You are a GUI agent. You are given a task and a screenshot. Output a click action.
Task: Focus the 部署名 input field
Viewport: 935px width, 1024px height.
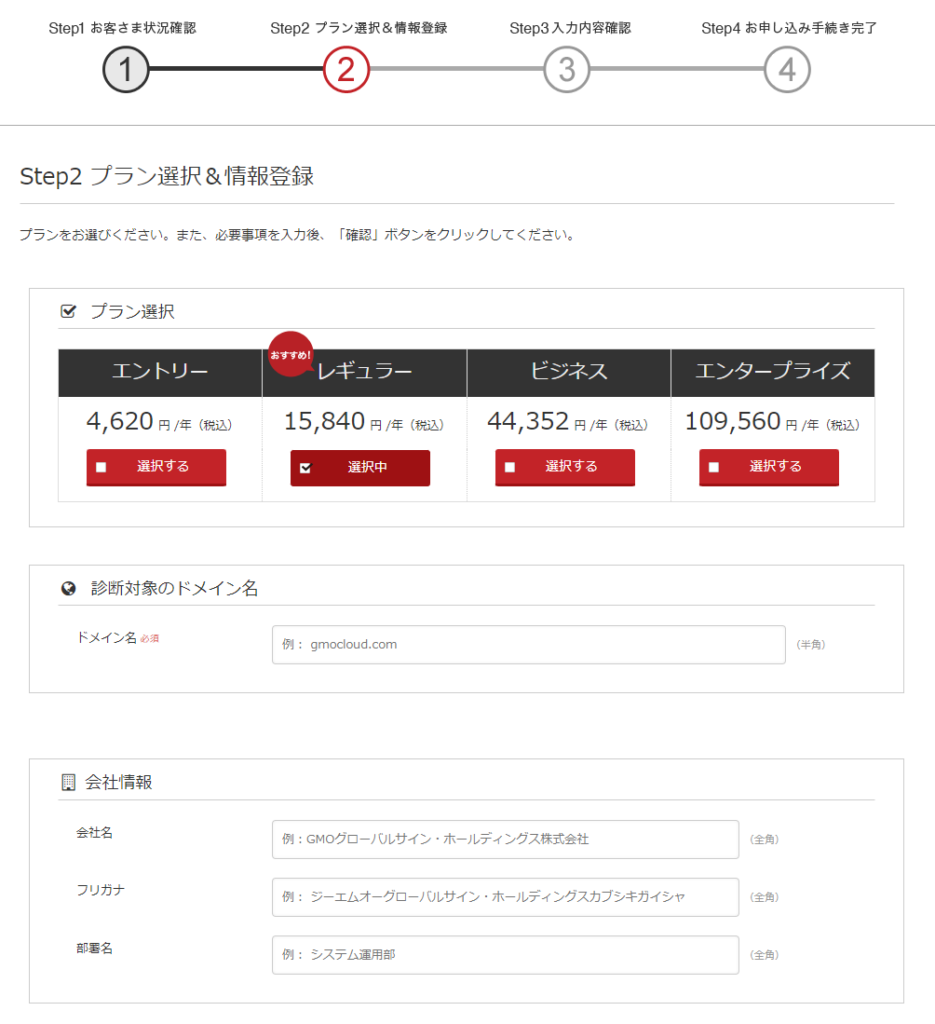(x=505, y=955)
